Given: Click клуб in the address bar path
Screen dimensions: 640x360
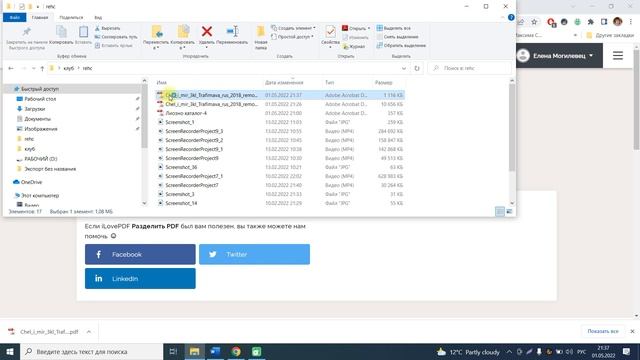Looking at the screenshot, I should click(69, 68).
